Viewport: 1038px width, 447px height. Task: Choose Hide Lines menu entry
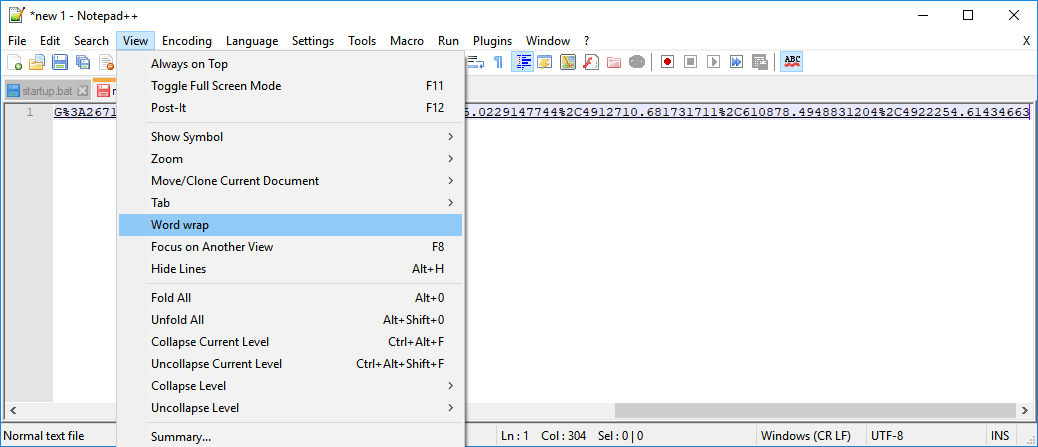[291, 269]
